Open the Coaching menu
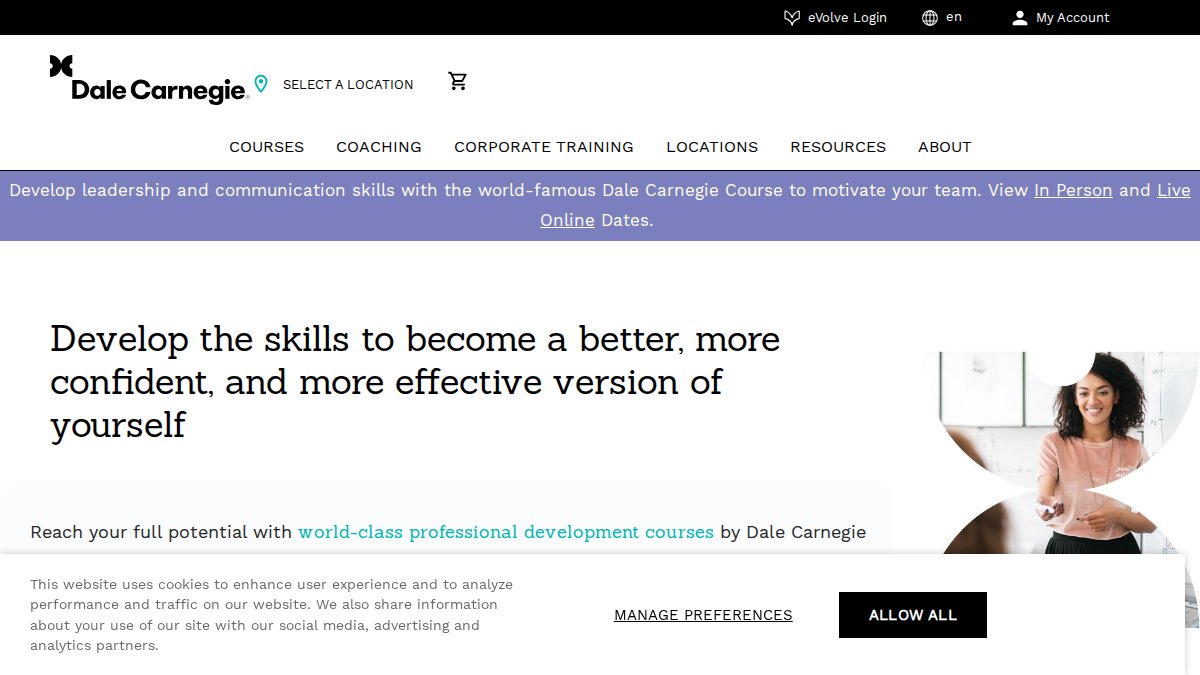 tap(379, 147)
